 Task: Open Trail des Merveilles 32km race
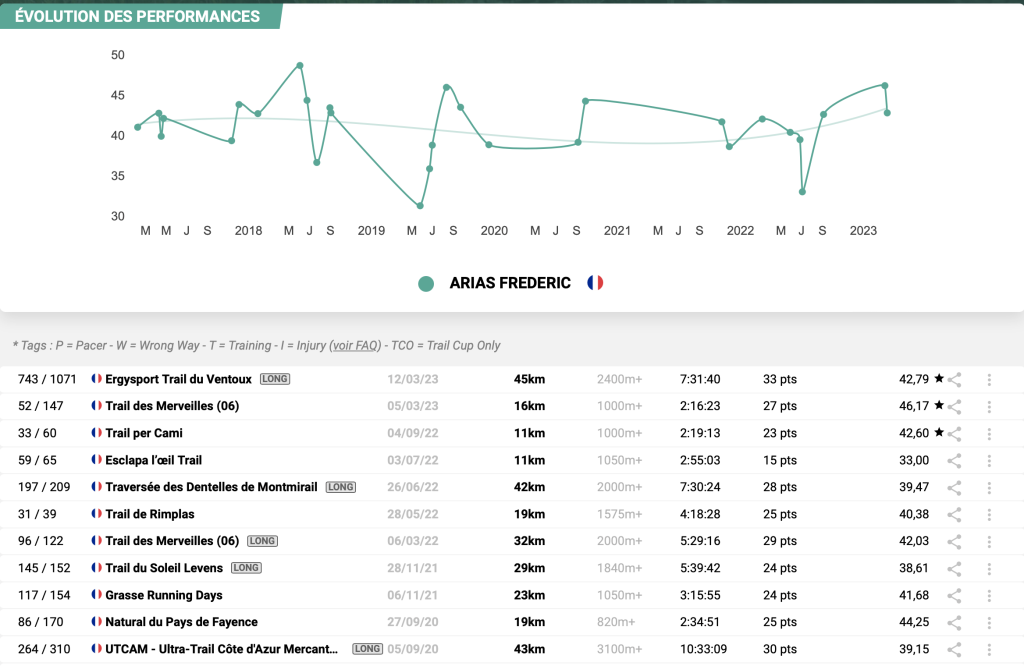pos(172,542)
